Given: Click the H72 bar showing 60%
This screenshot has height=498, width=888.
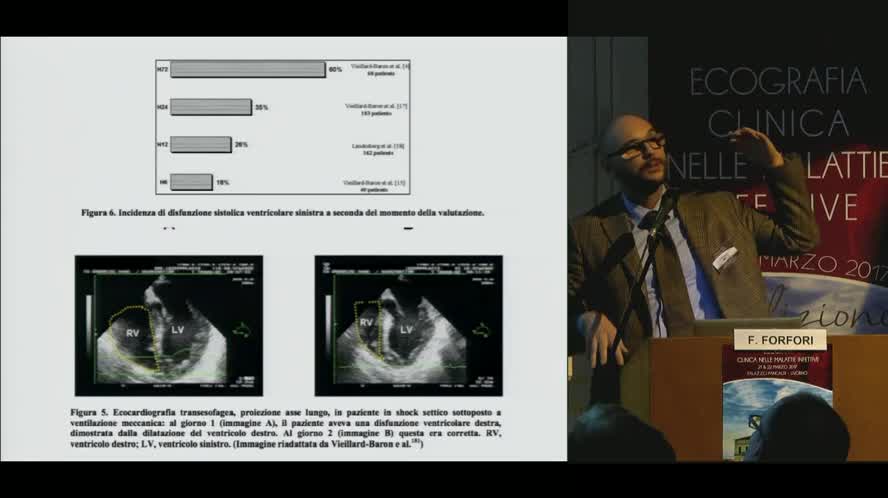Looking at the screenshot, I should [x=248, y=70].
